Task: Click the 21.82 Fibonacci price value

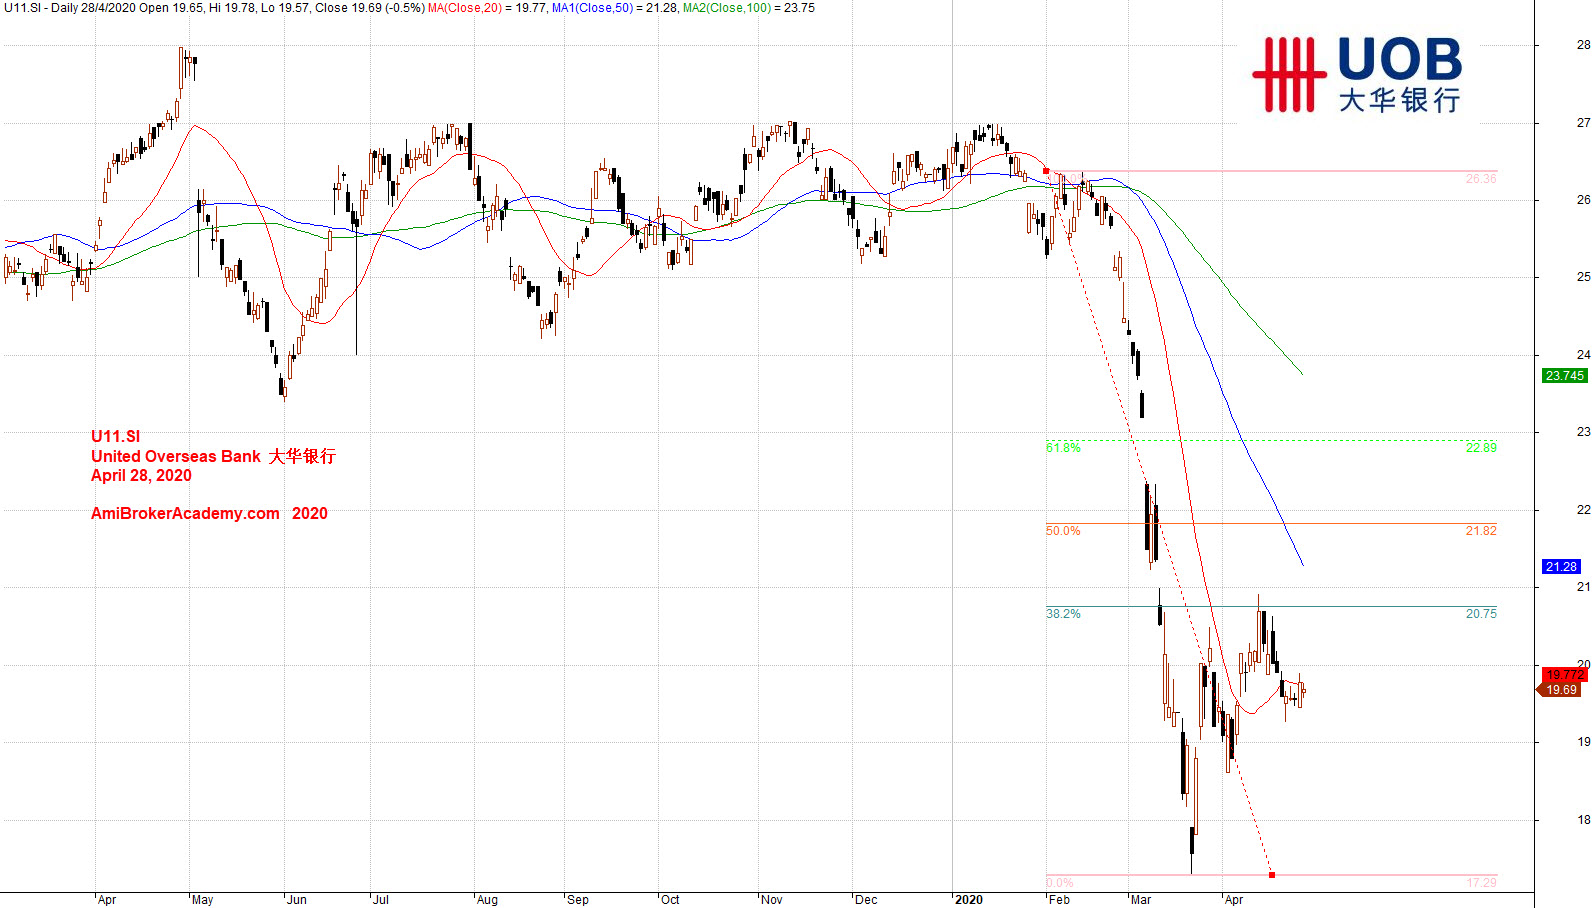Action: 1481,531
